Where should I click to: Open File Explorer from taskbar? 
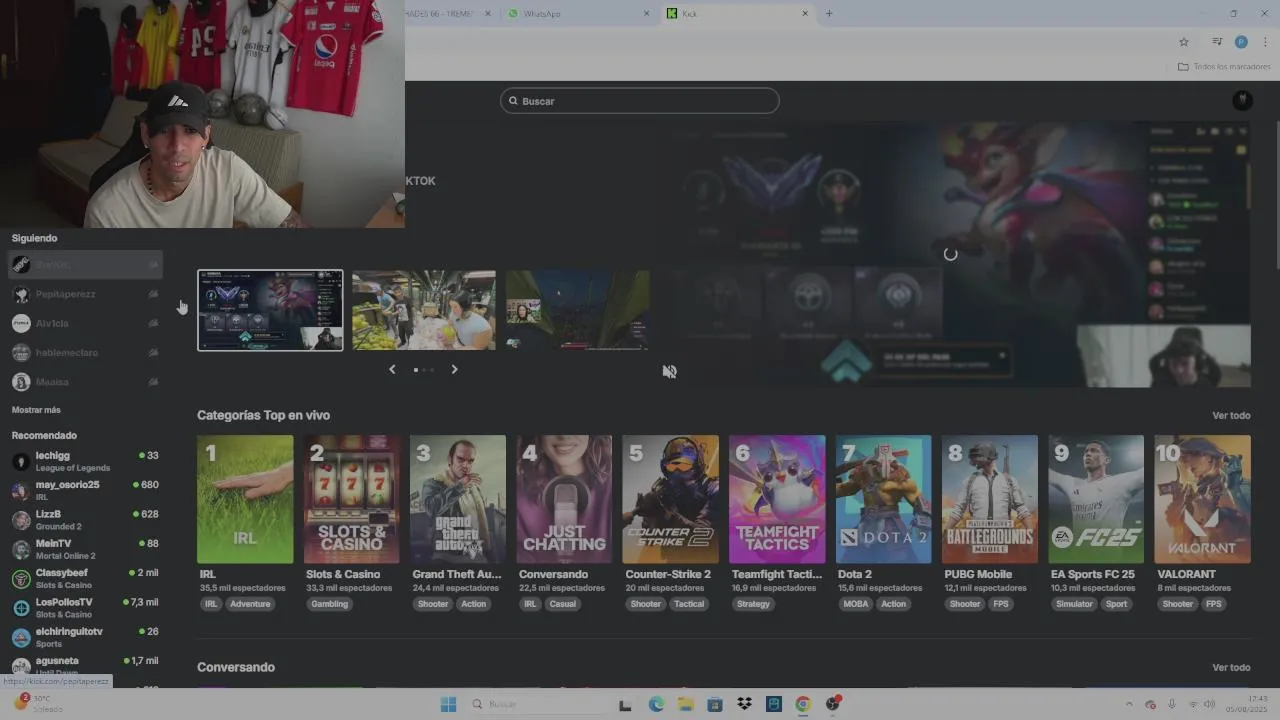click(686, 704)
